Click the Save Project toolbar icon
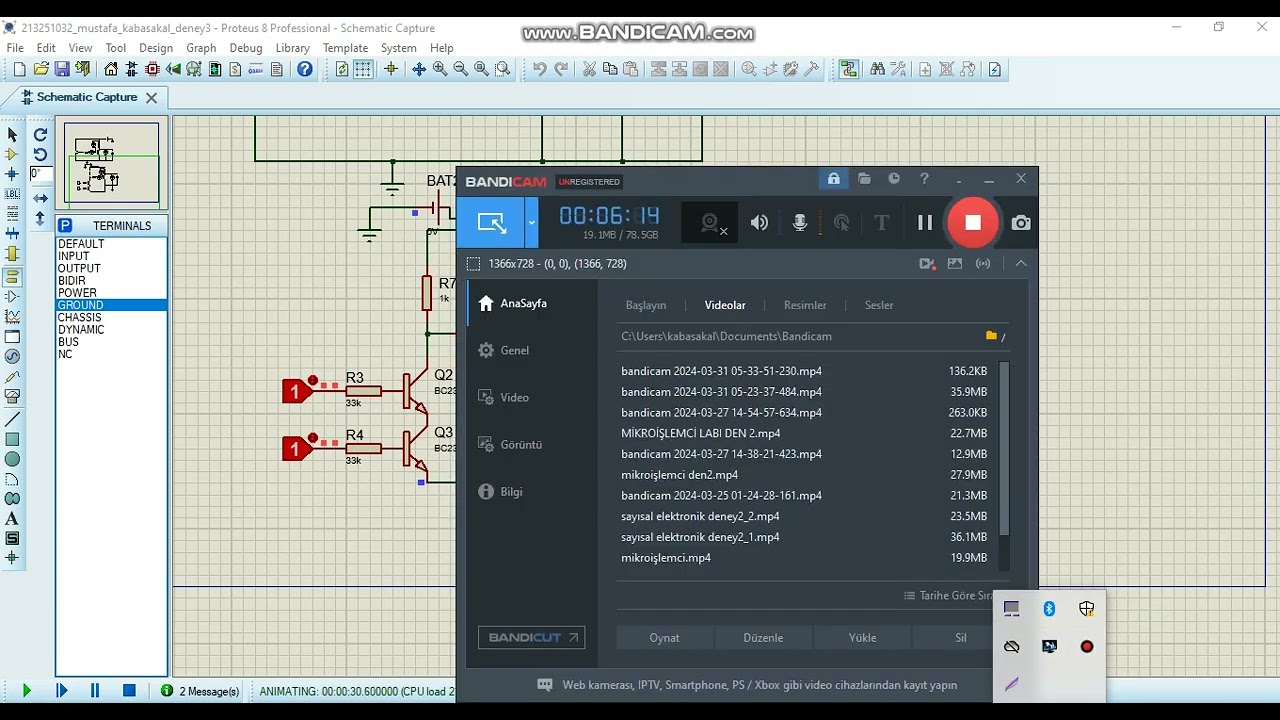 click(62, 69)
